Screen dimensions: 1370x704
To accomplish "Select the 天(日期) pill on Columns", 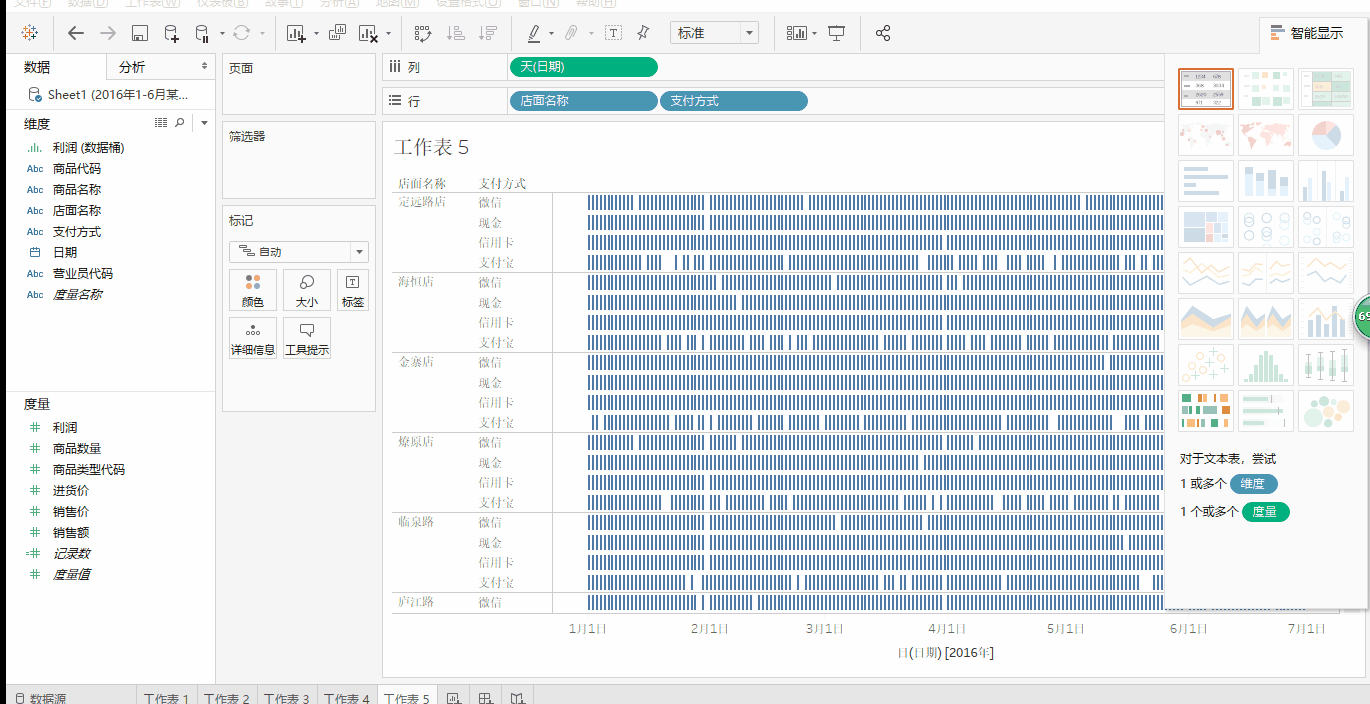I will pos(583,67).
